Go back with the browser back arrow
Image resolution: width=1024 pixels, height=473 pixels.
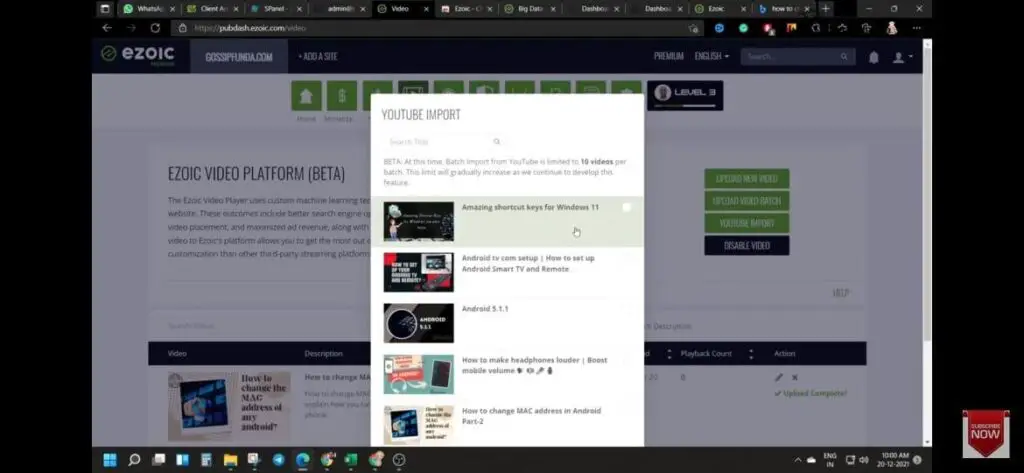[x=107, y=28]
